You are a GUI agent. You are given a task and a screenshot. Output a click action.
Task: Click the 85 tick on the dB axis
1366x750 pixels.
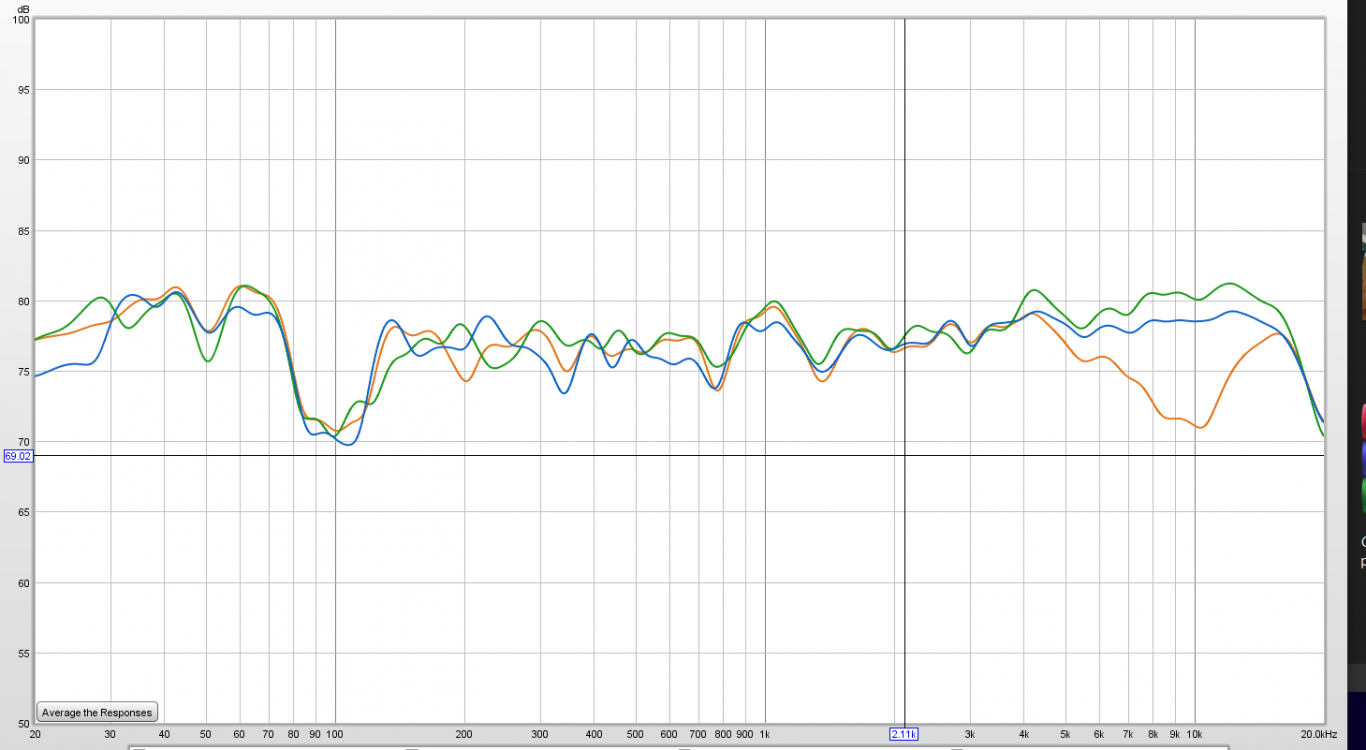[23, 231]
